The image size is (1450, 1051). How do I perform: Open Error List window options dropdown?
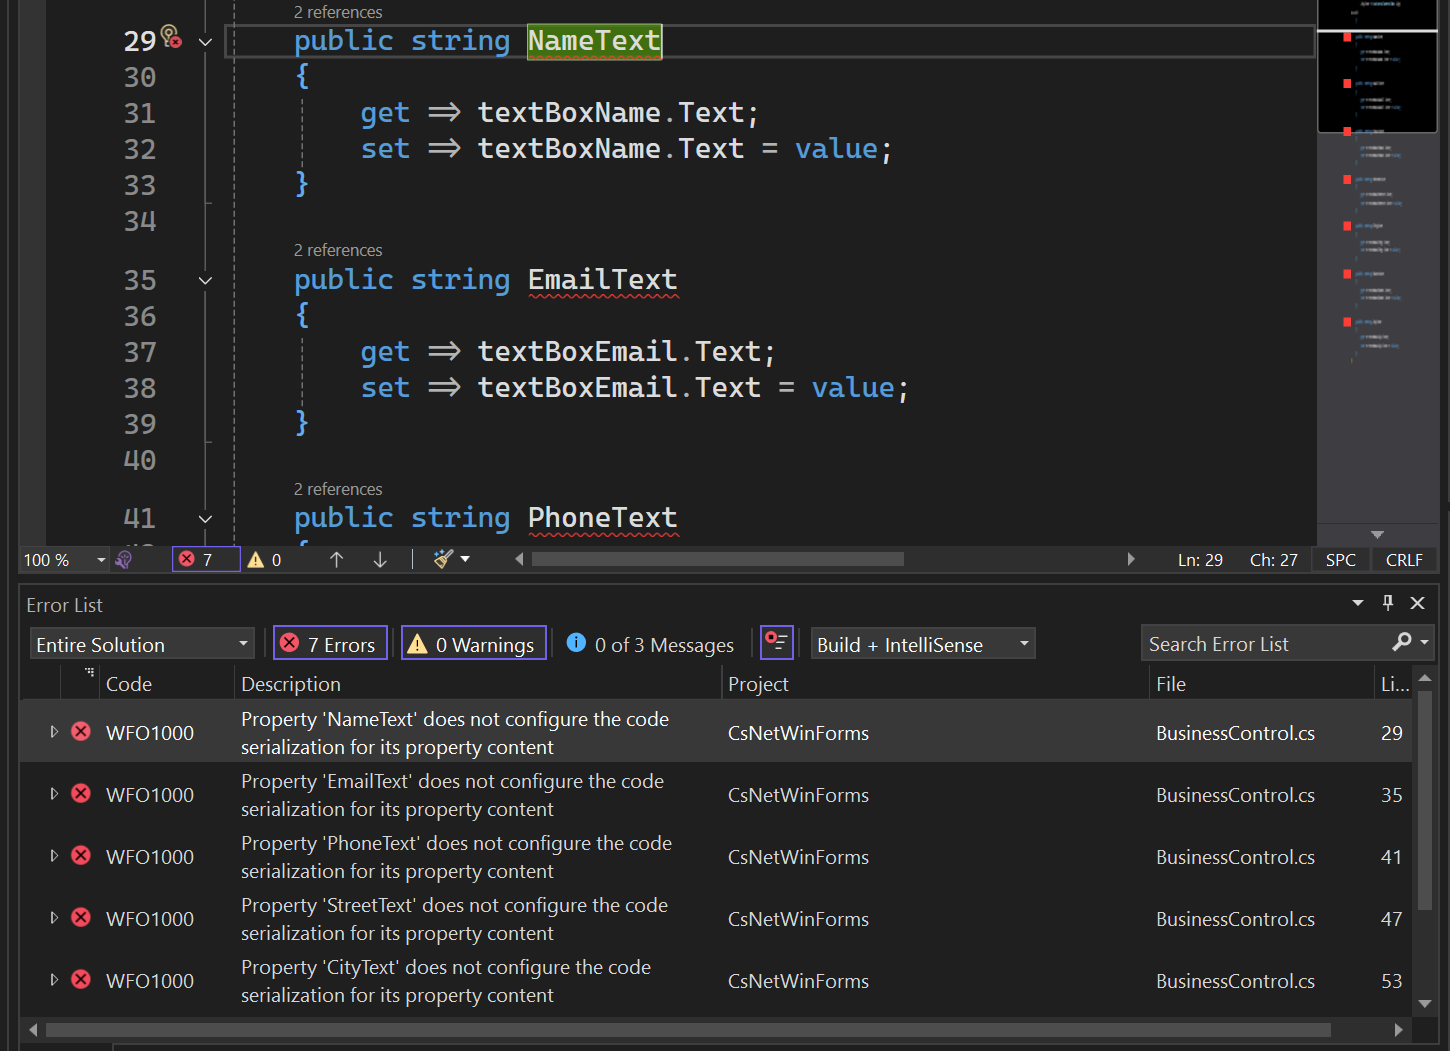(x=1358, y=603)
